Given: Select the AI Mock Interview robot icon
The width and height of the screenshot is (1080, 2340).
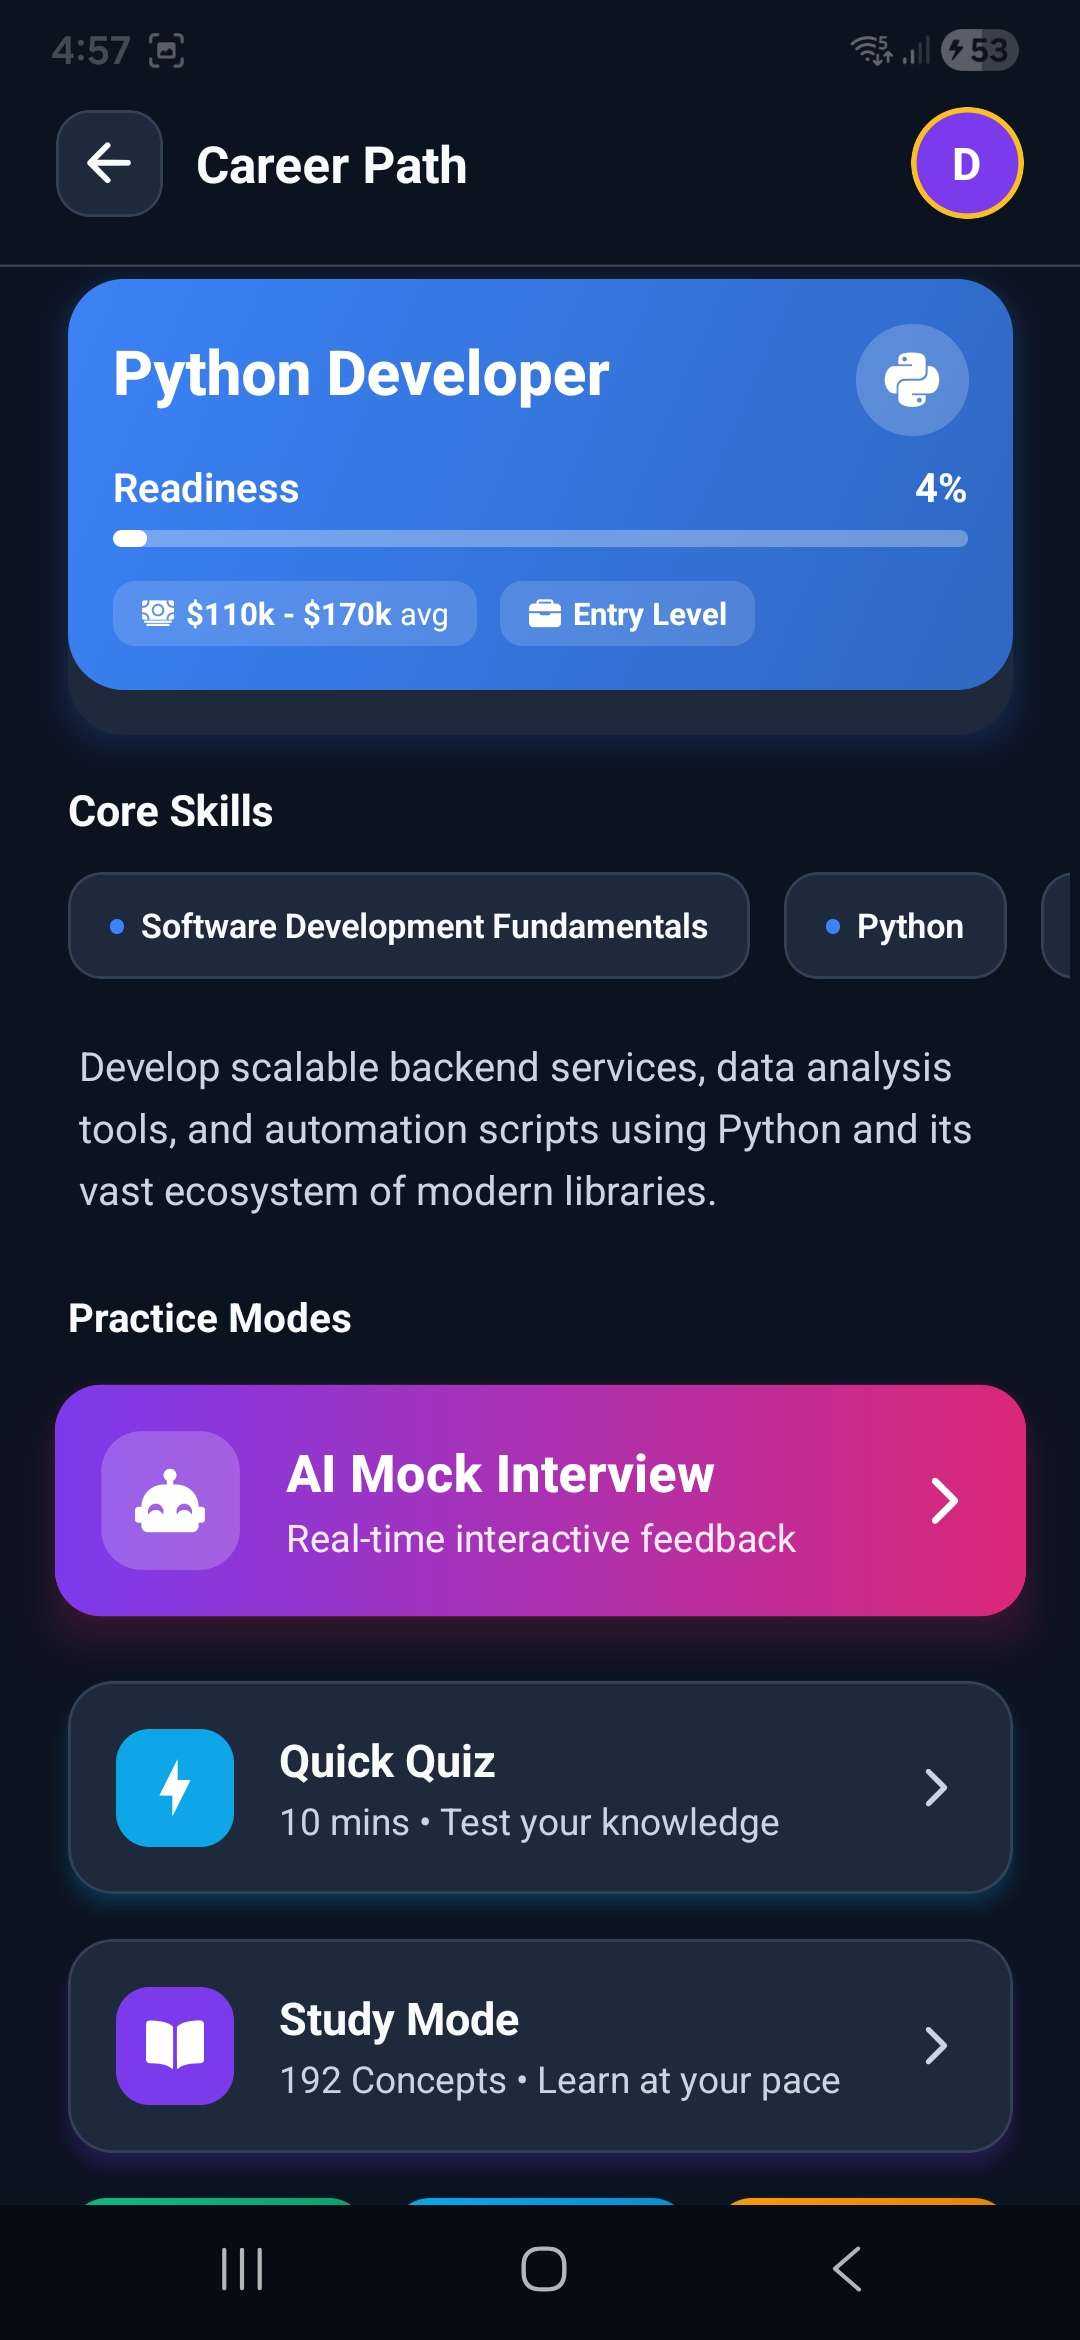Looking at the screenshot, I should pos(173,1498).
